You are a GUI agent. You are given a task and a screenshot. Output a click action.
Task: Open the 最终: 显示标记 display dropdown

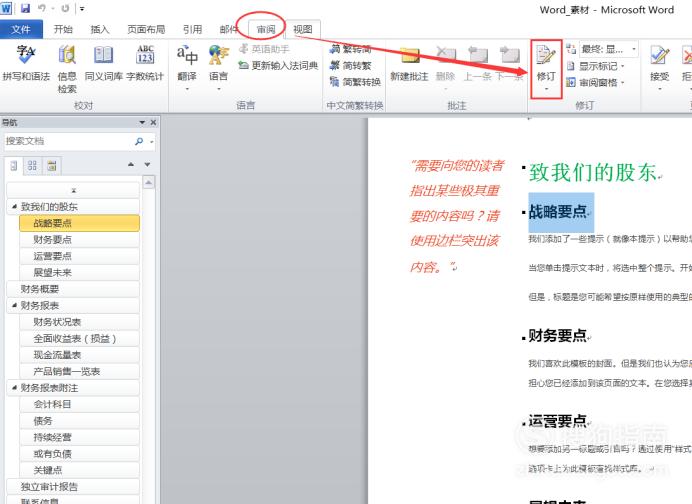point(608,49)
